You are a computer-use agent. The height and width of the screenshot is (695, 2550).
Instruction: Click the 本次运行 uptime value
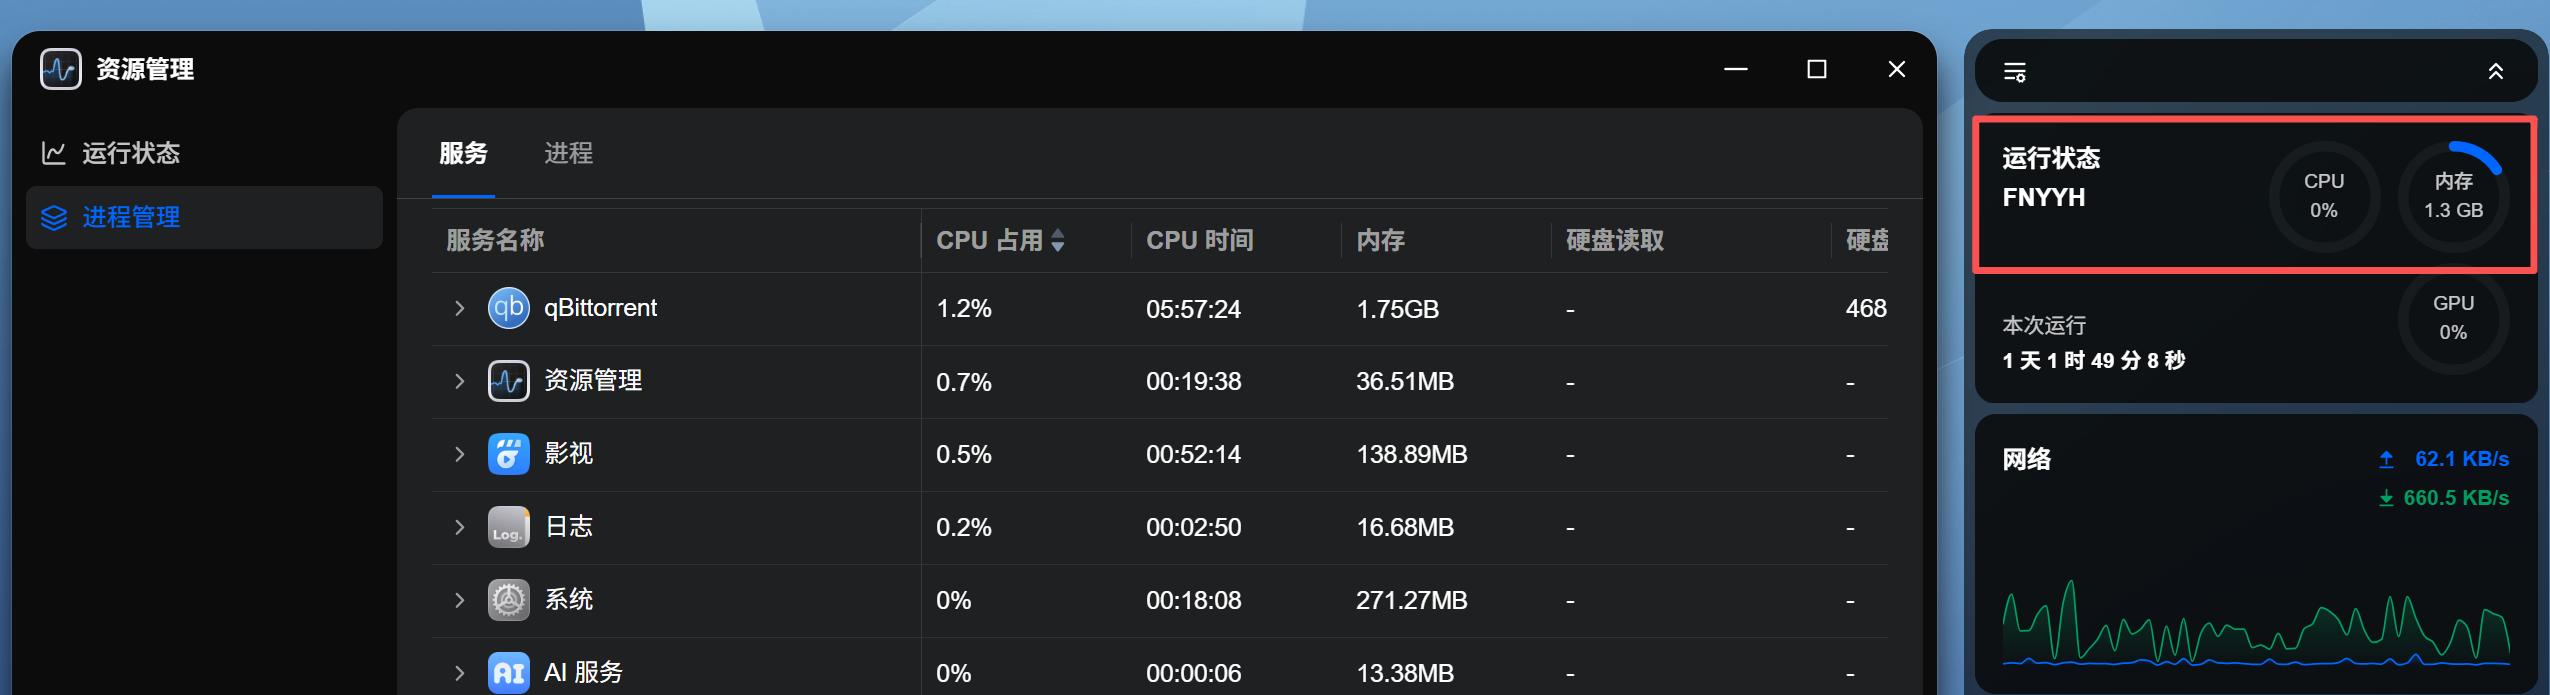tap(2093, 360)
